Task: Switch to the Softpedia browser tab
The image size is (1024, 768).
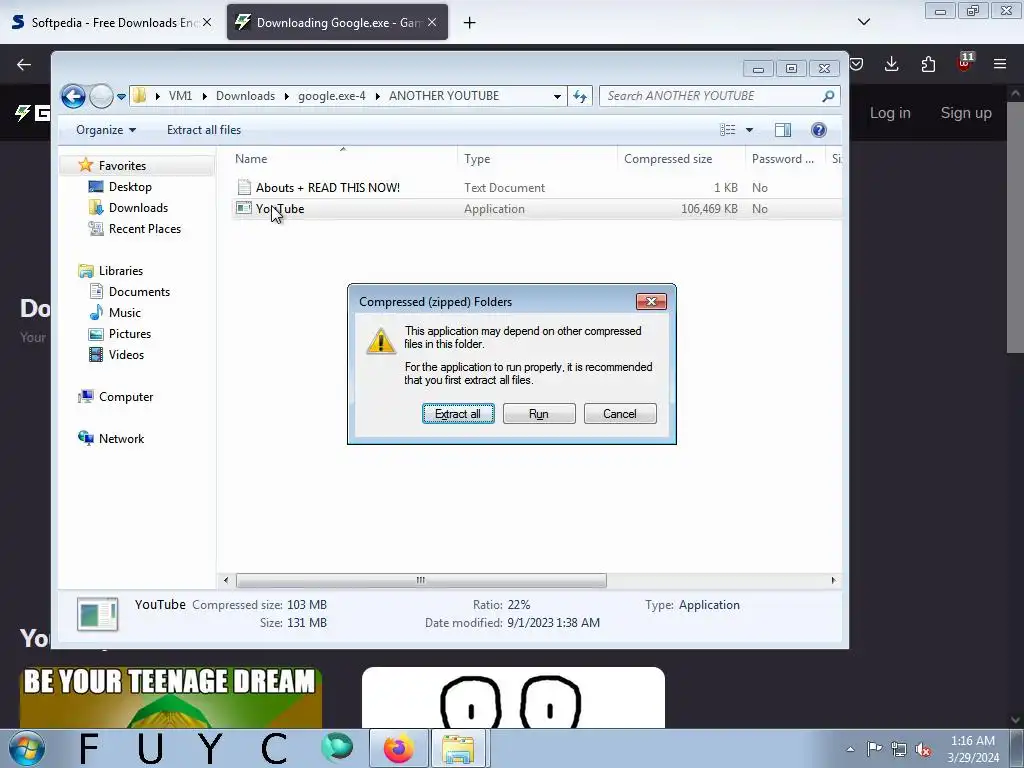Action: [111, 22]
